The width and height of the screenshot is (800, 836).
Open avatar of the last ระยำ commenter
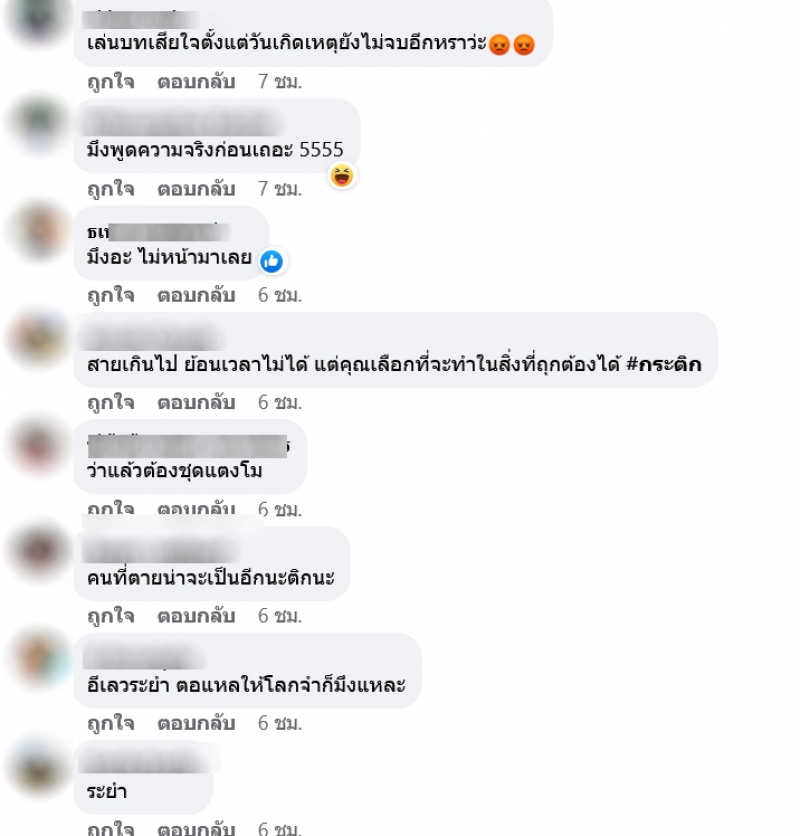(x=38, y=766)
